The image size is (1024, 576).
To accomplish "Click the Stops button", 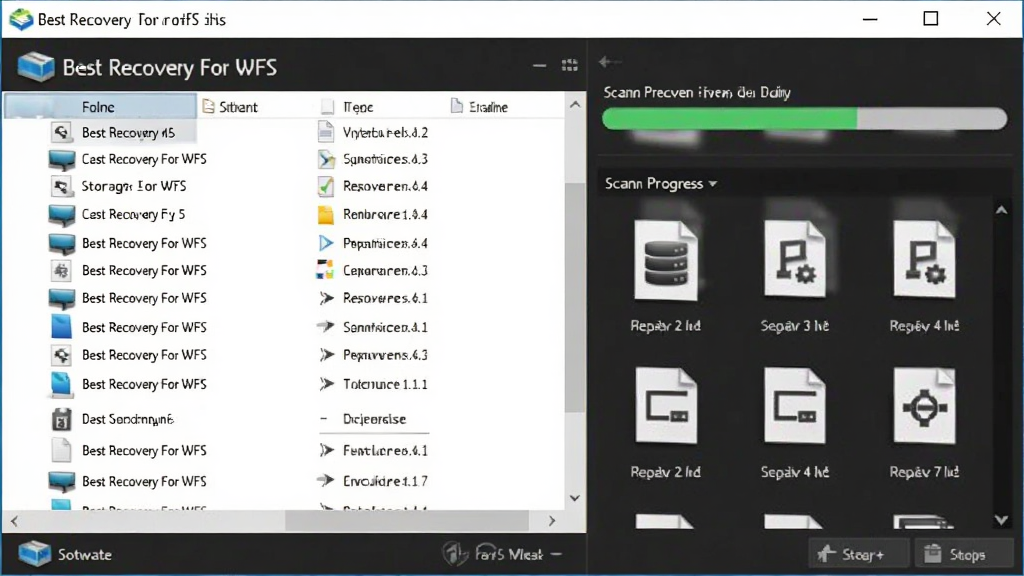I will click(x=964, y=554).
